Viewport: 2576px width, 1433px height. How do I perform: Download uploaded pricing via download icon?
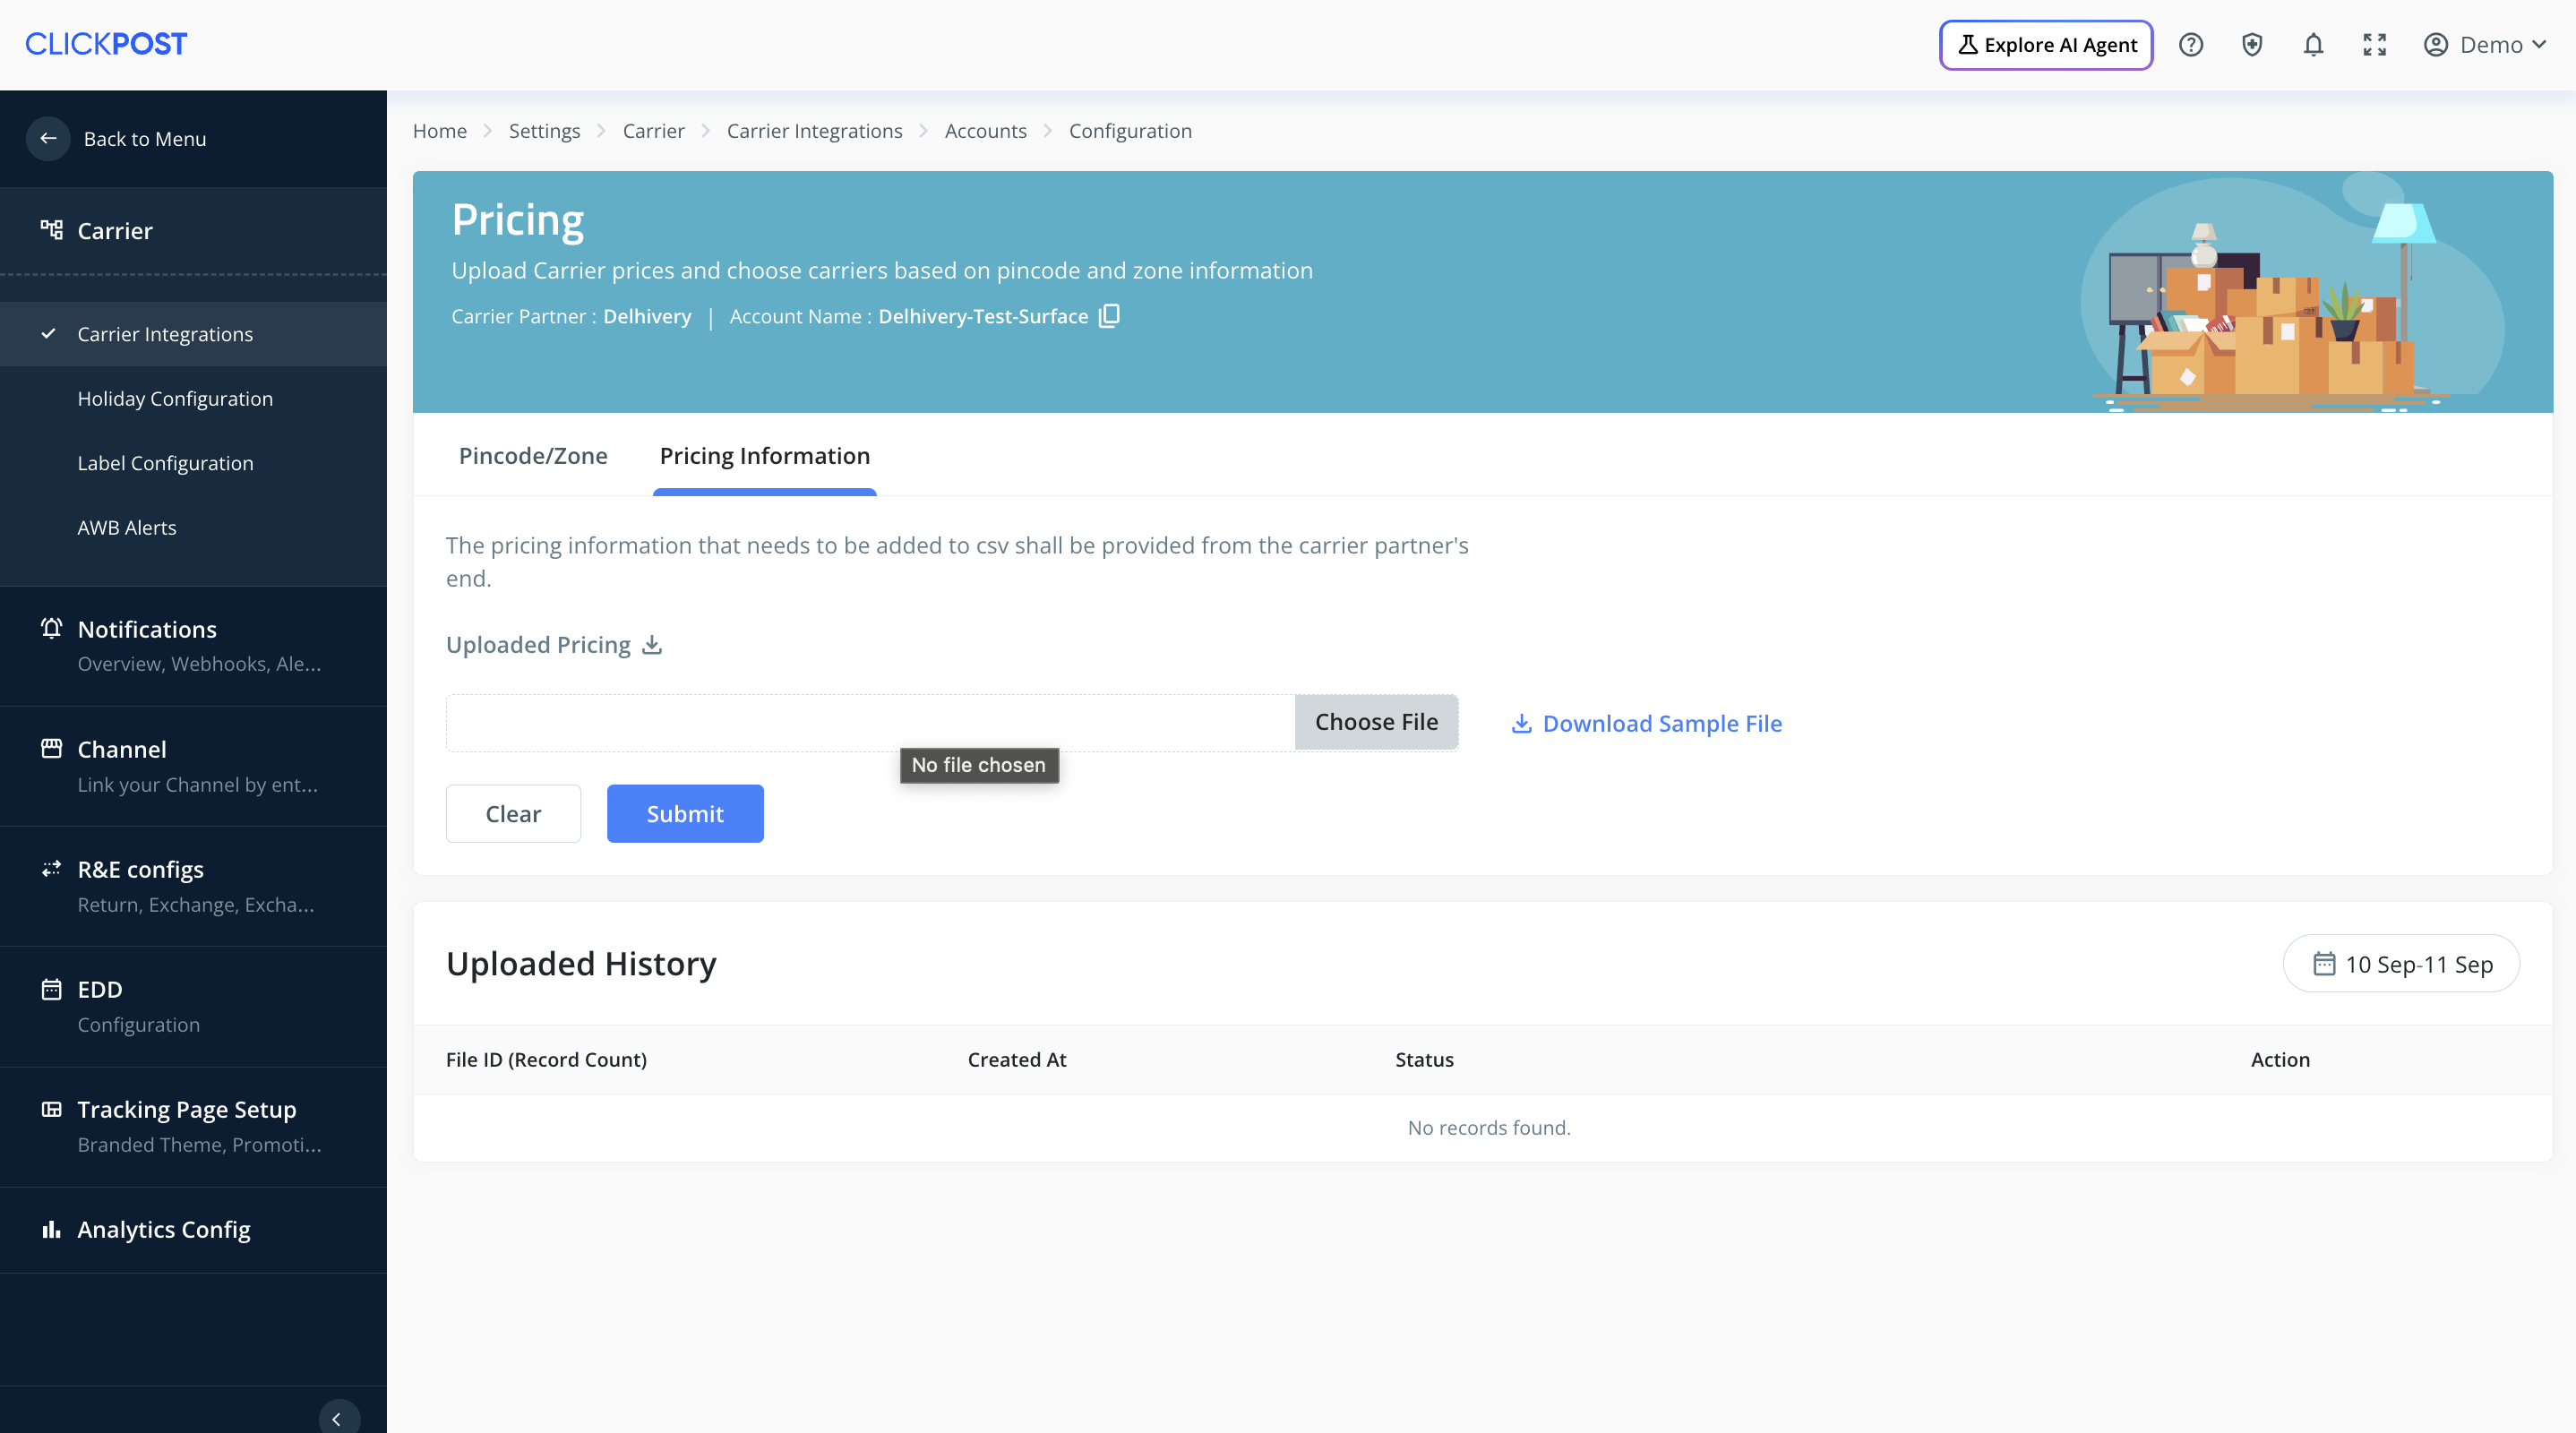pos(652,645)
